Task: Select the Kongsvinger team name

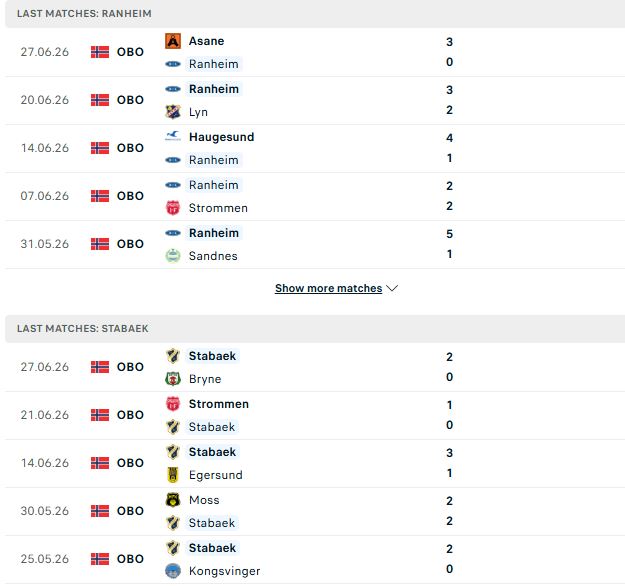Action: click(224, 571)
